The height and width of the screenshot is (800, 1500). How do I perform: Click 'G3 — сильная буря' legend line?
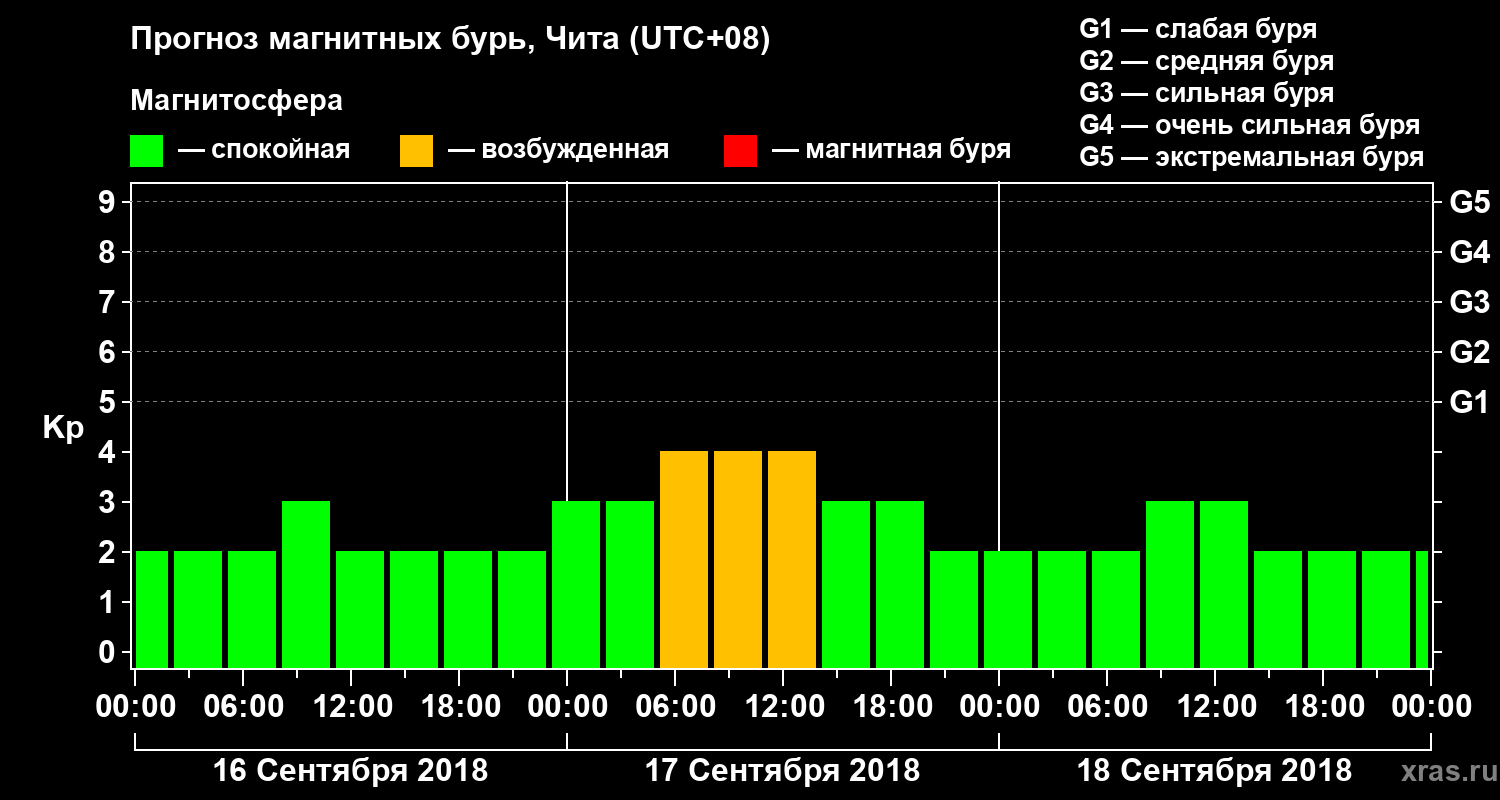(x=1207, y=93)
